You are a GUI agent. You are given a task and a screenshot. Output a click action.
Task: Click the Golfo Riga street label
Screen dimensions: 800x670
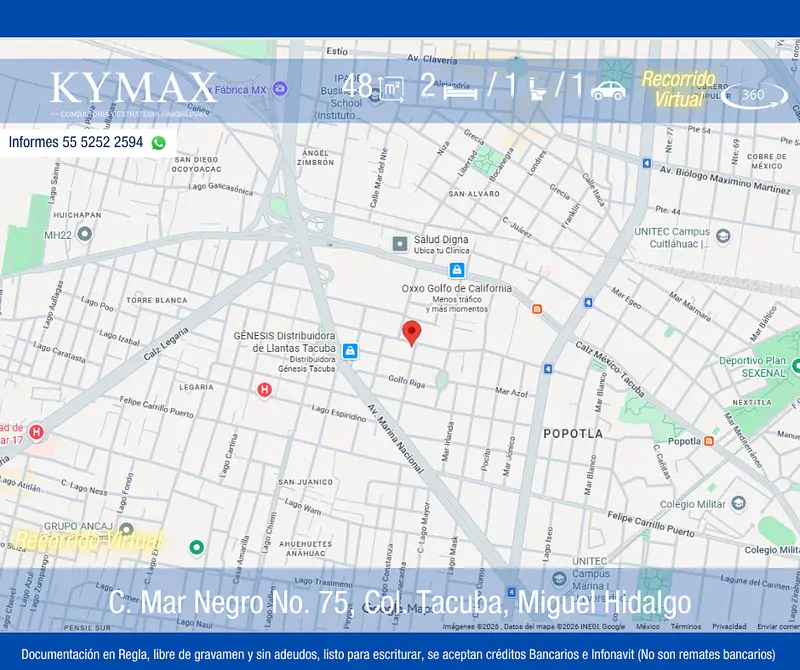click(407, 381)
